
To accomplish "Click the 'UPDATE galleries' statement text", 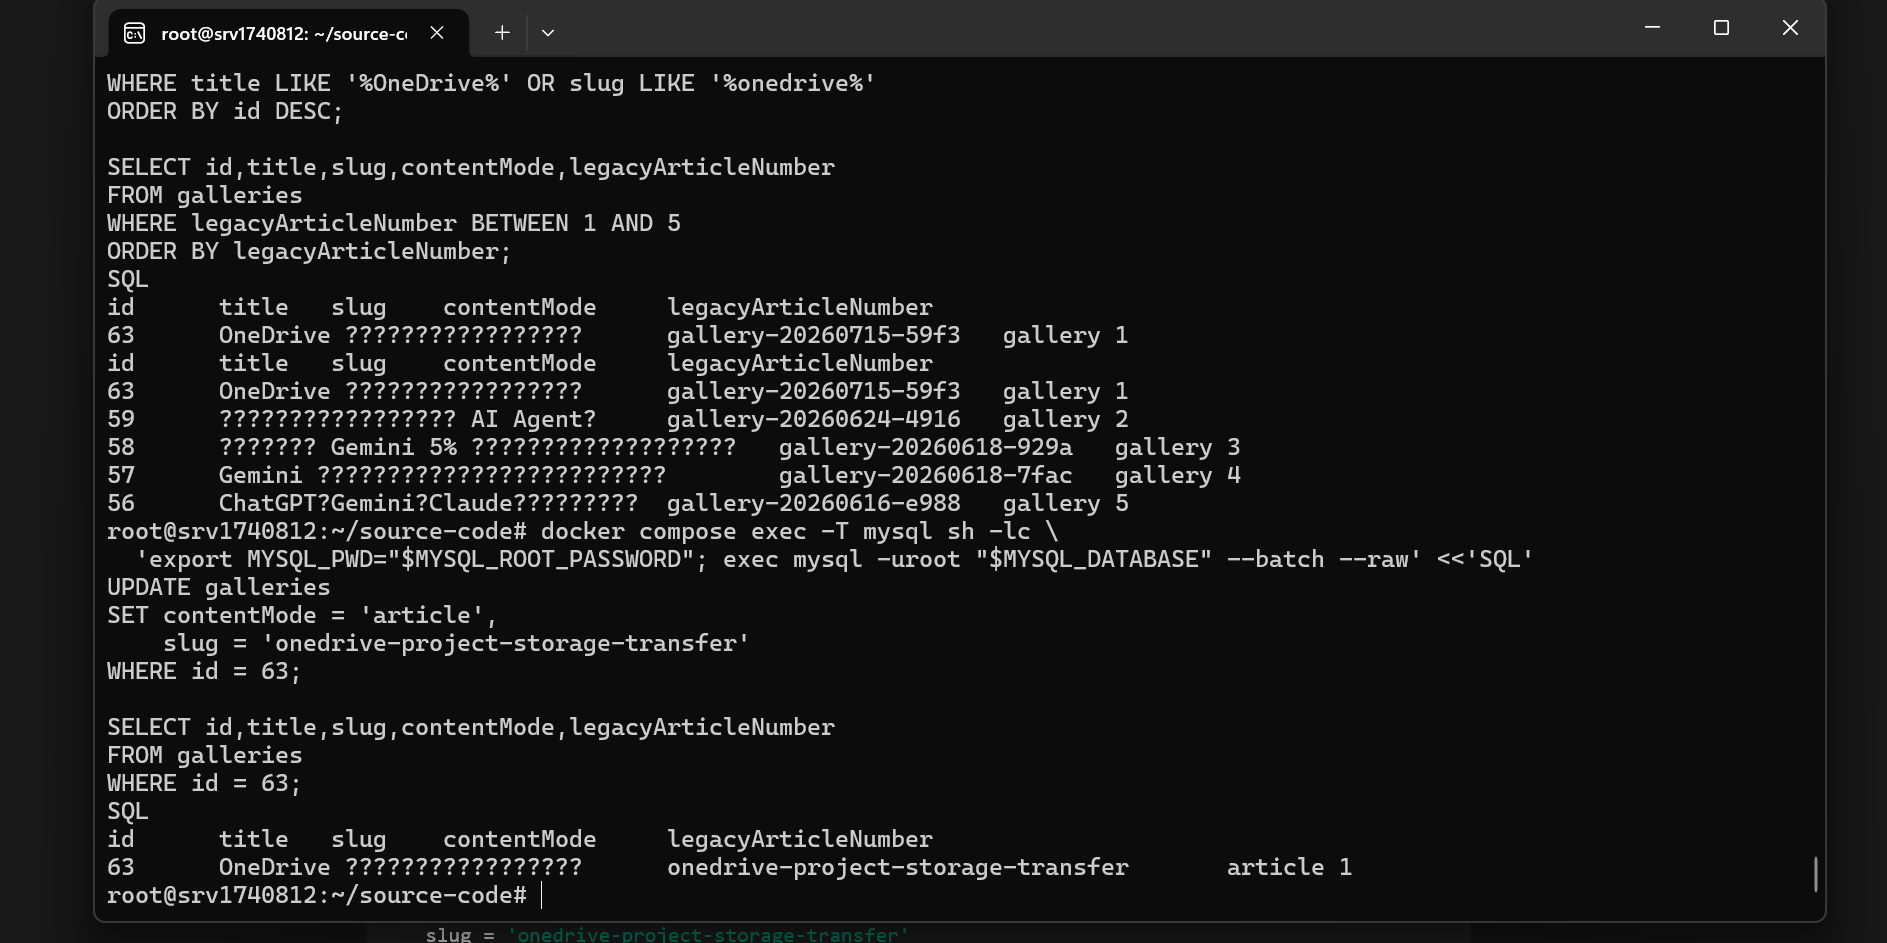I will pos(218,587).
